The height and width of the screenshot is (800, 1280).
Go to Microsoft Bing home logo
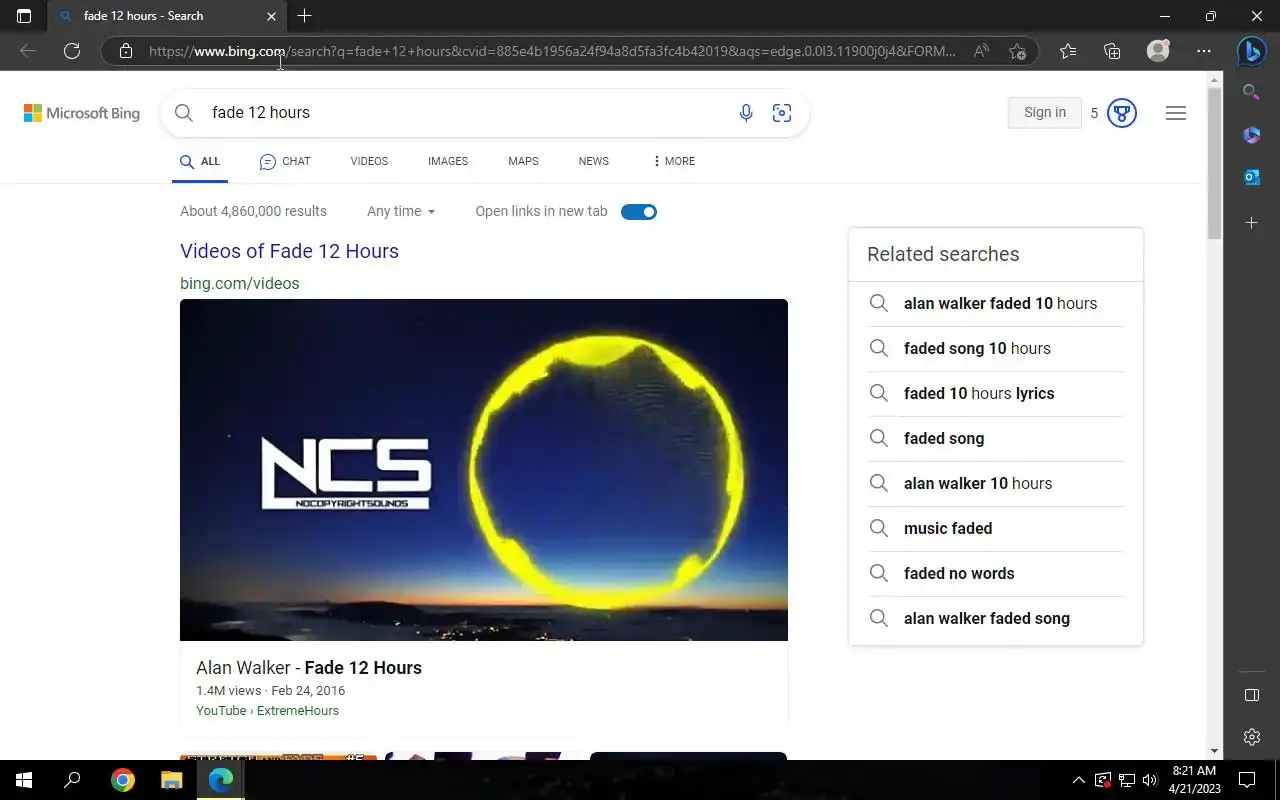pyautogui.click(x=82, y=113)
